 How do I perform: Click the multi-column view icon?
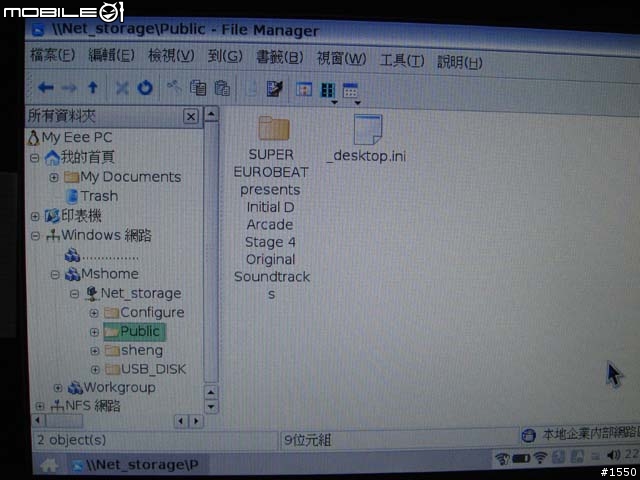click(328, 90)
